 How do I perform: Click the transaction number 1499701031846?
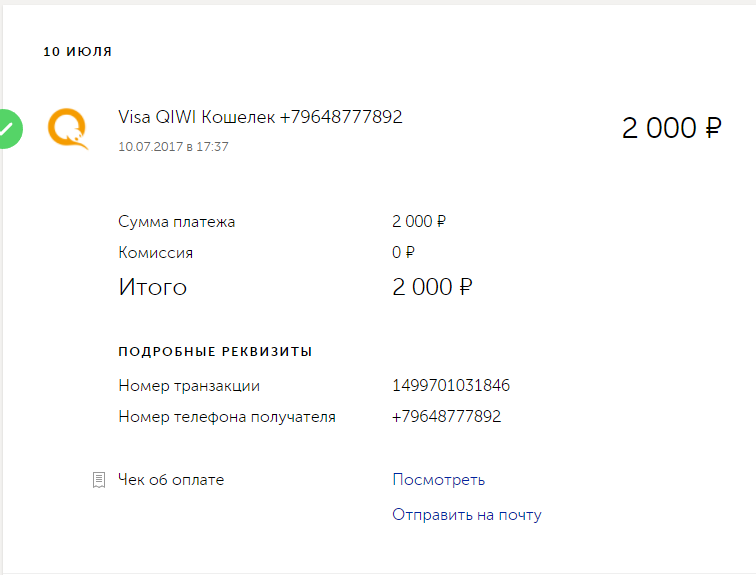pos(451,386)
